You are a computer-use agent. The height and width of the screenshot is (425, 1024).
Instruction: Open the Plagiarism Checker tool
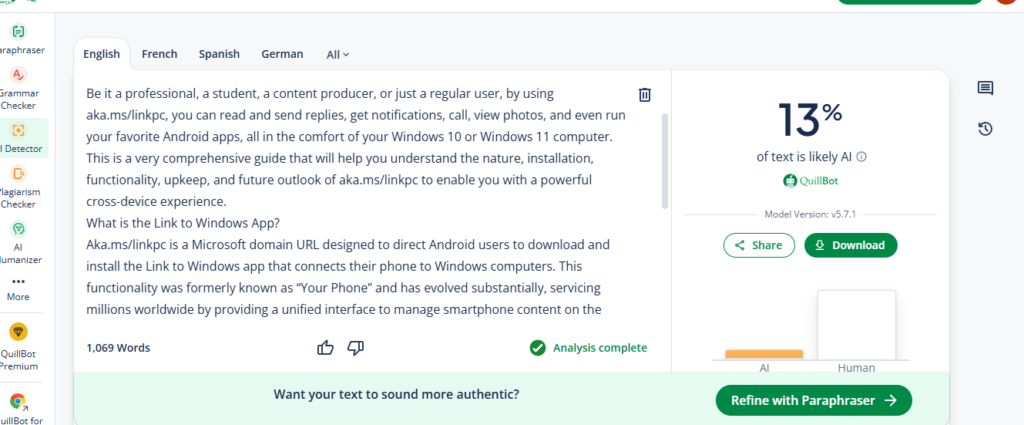tap(18, 174)
